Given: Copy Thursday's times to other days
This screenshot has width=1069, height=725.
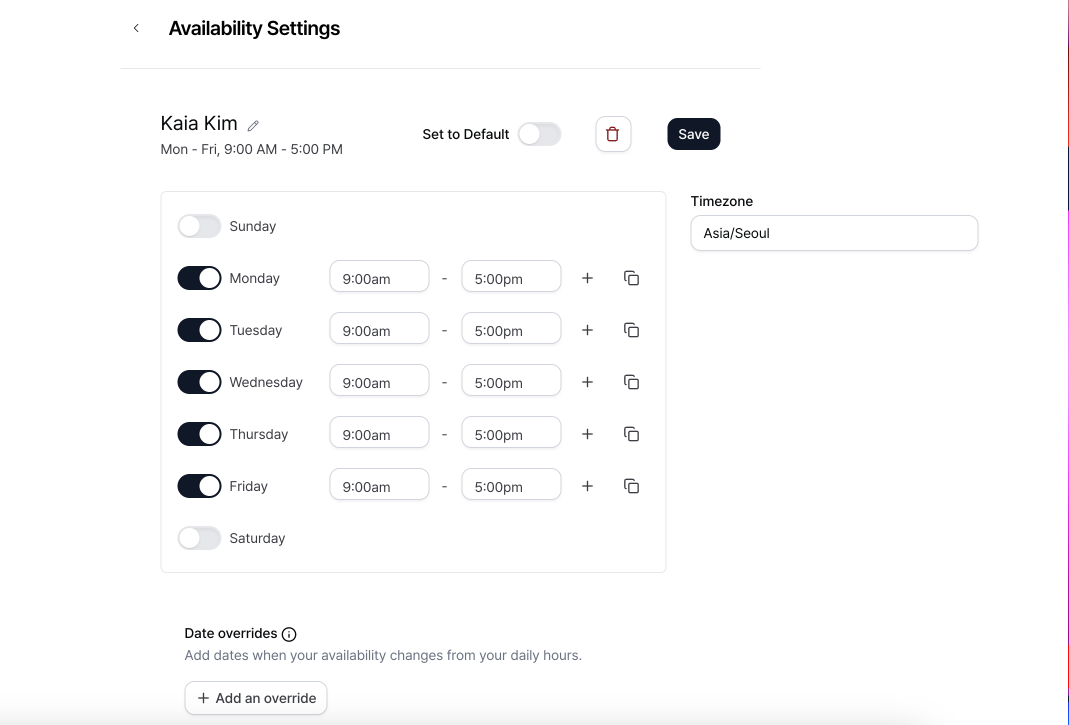Looking at the screenshot, I should pos(631,434).
